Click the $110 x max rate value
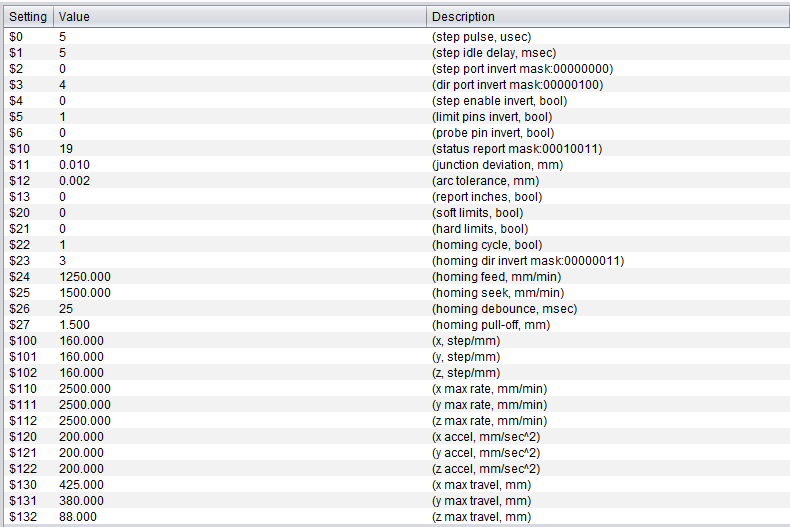This screenshot has width=790, height=527. point(85,389)
